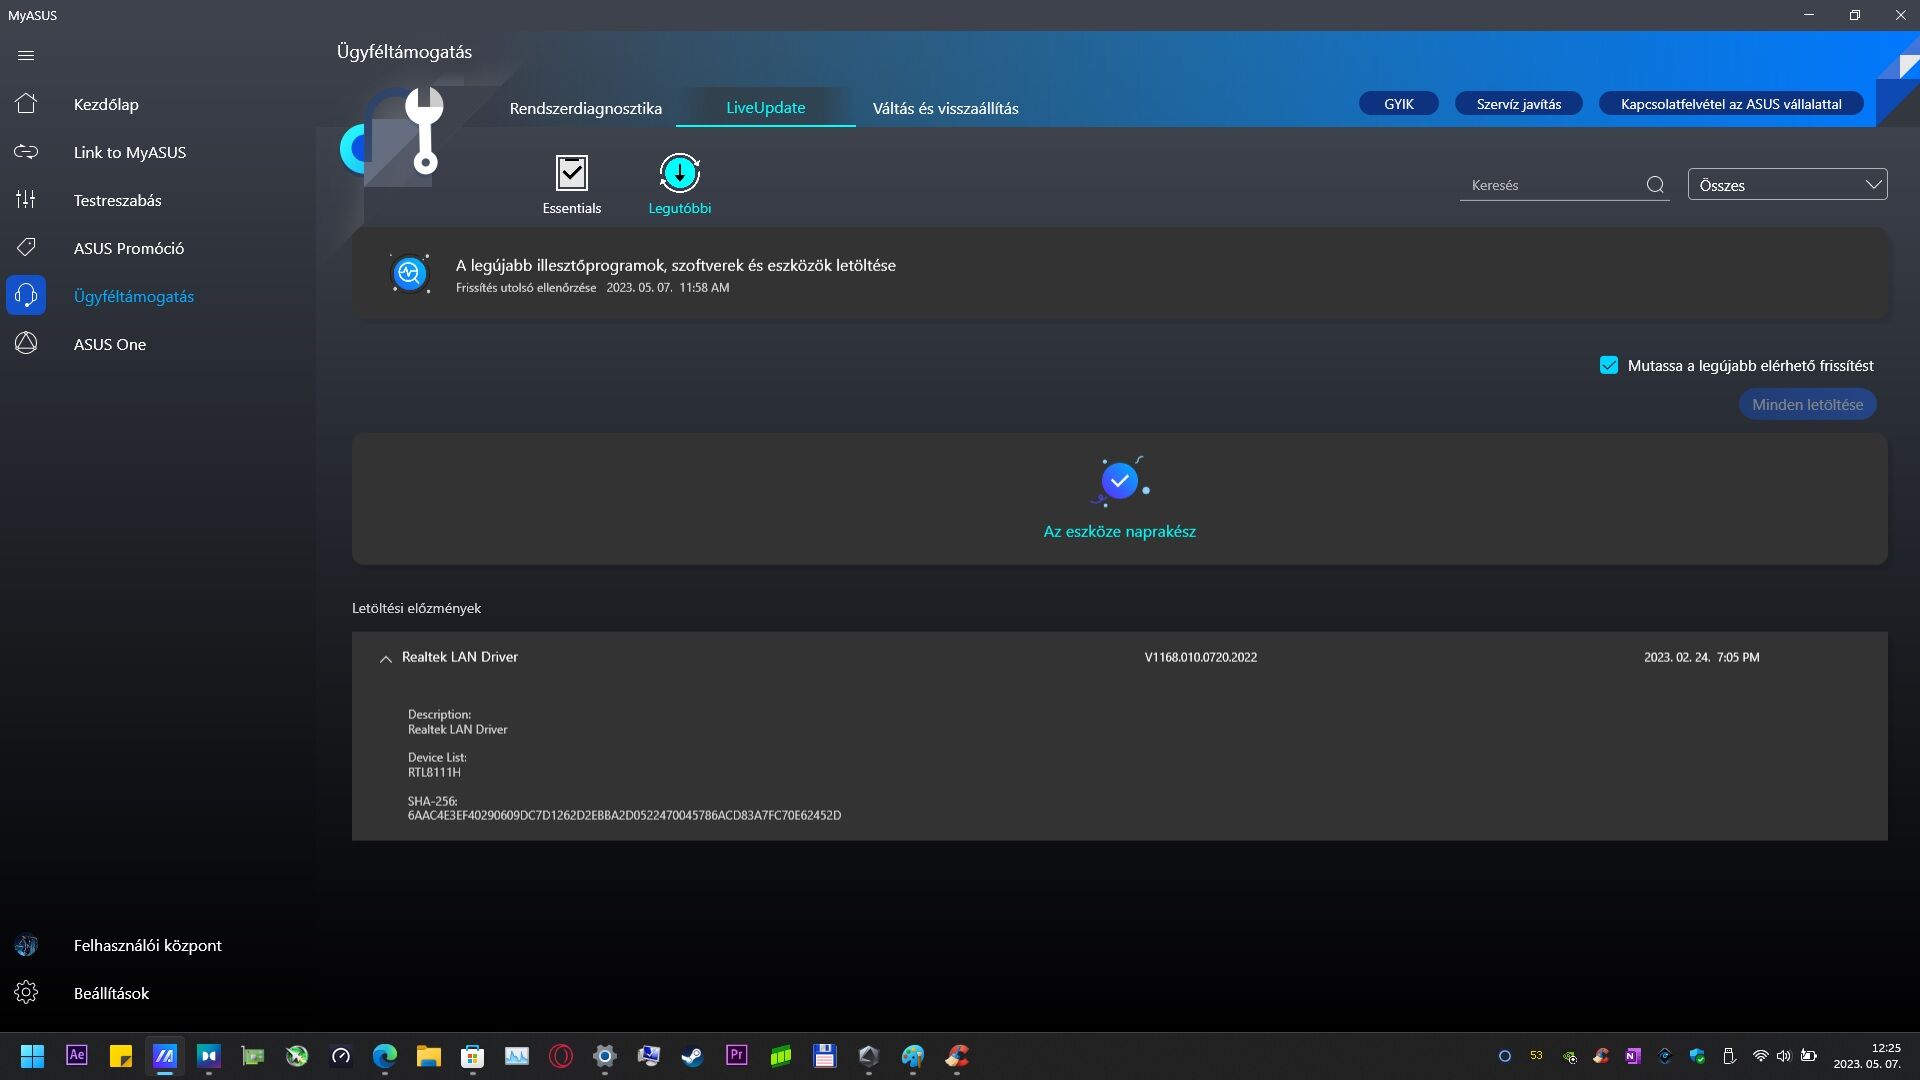Open Testreszabás customization section
The width and height of the screenshot is (1920, 1080).
coord(117,200)
